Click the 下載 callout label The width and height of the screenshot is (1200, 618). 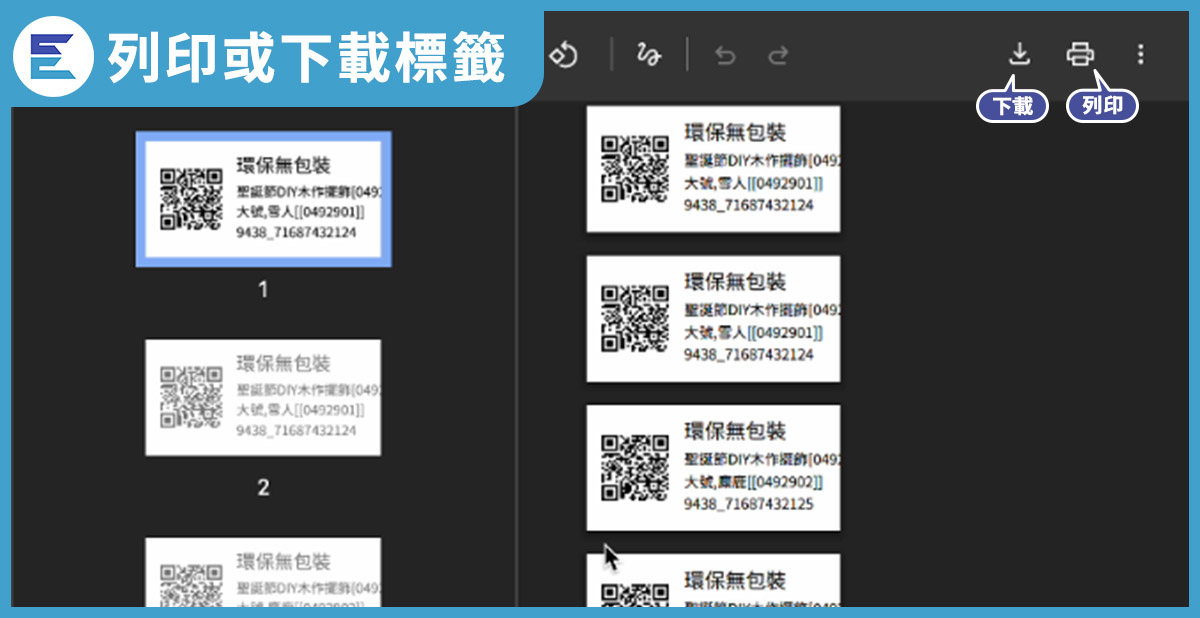pyautogui.click(x=1012, y=106)
